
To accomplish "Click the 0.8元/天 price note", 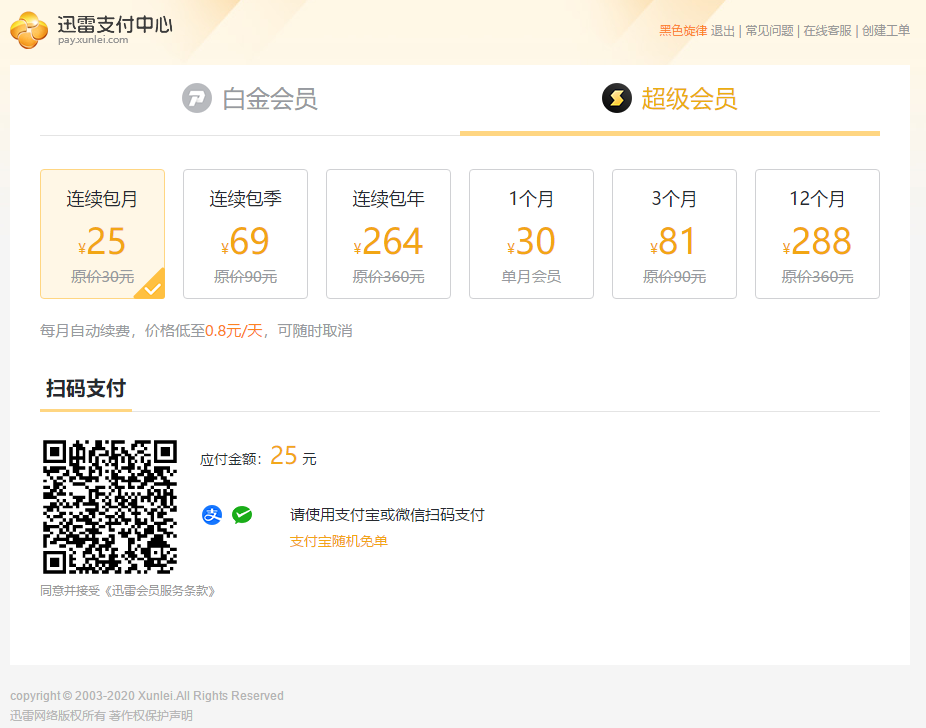I will click(233, 331).
